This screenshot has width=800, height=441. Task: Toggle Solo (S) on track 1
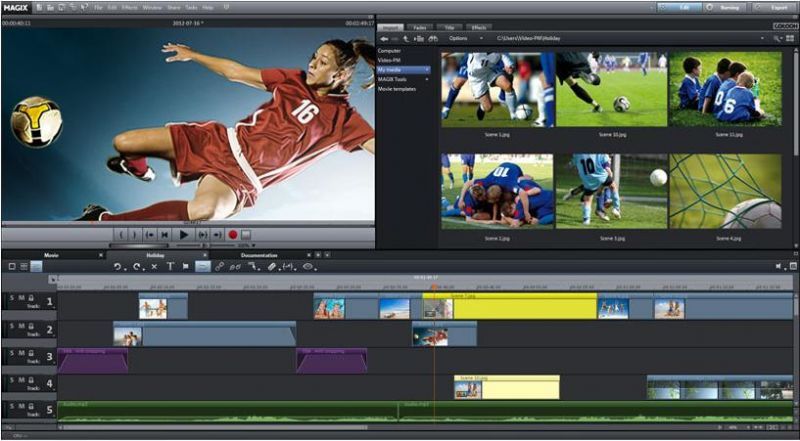(11, 298)
